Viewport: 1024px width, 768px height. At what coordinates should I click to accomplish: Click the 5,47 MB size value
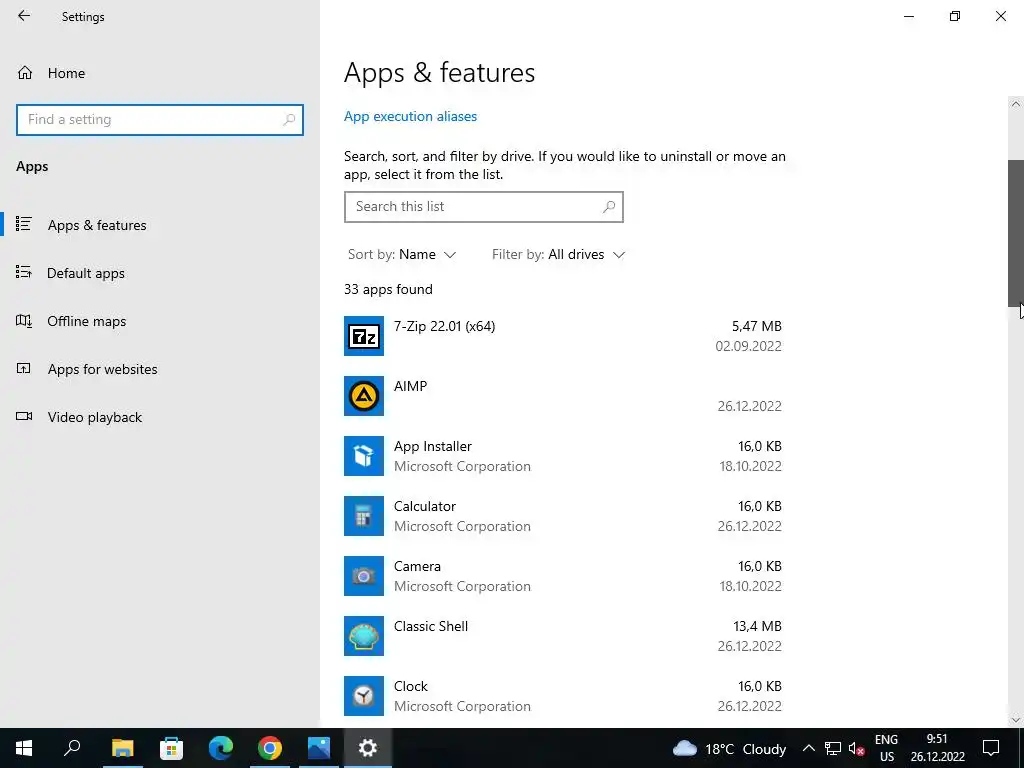click(756, 326)
